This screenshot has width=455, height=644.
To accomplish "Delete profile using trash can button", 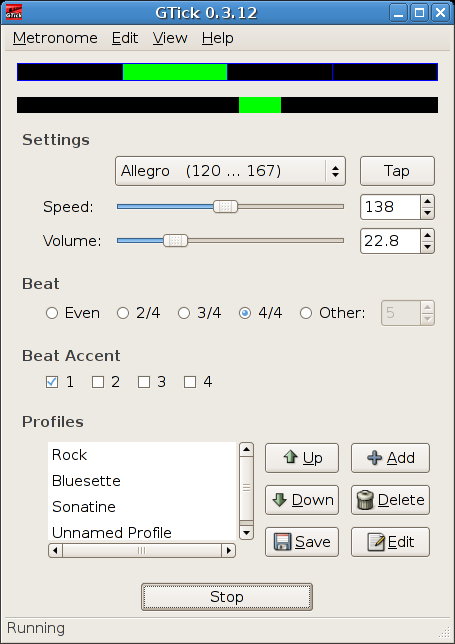I will click(390, 500).
